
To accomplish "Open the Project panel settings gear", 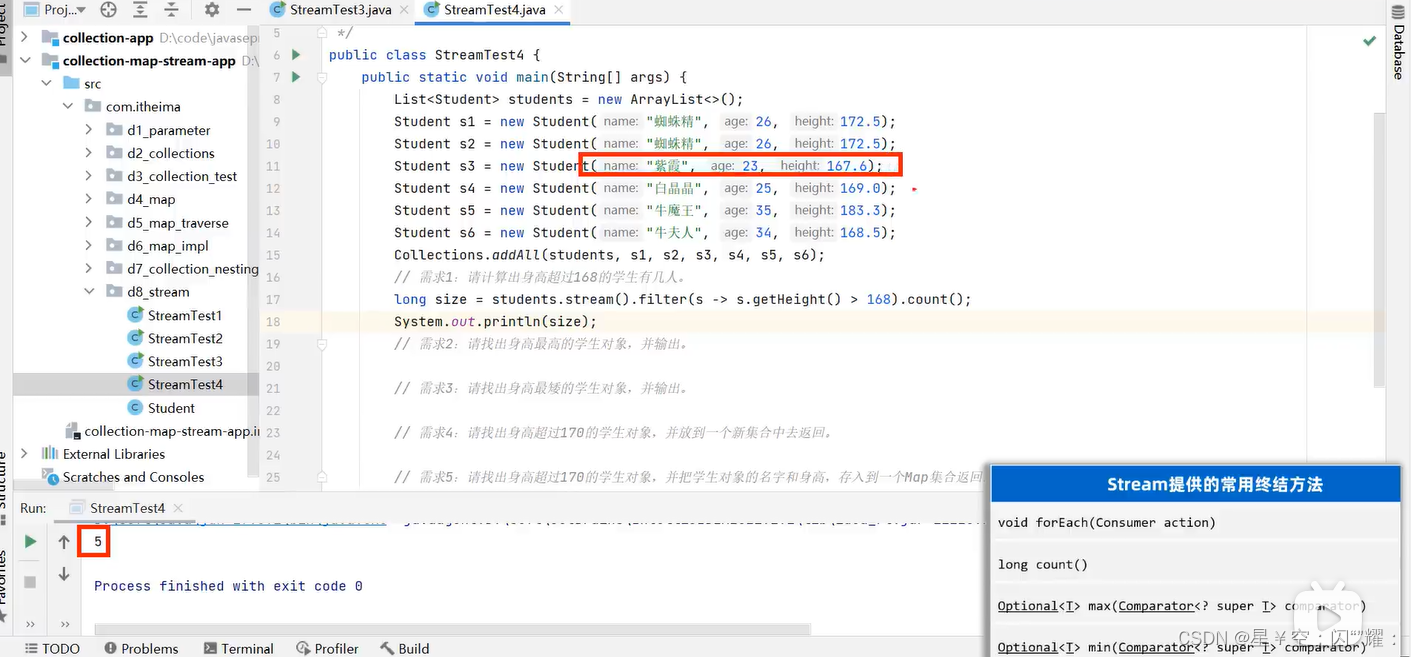I will coord(211,10).
